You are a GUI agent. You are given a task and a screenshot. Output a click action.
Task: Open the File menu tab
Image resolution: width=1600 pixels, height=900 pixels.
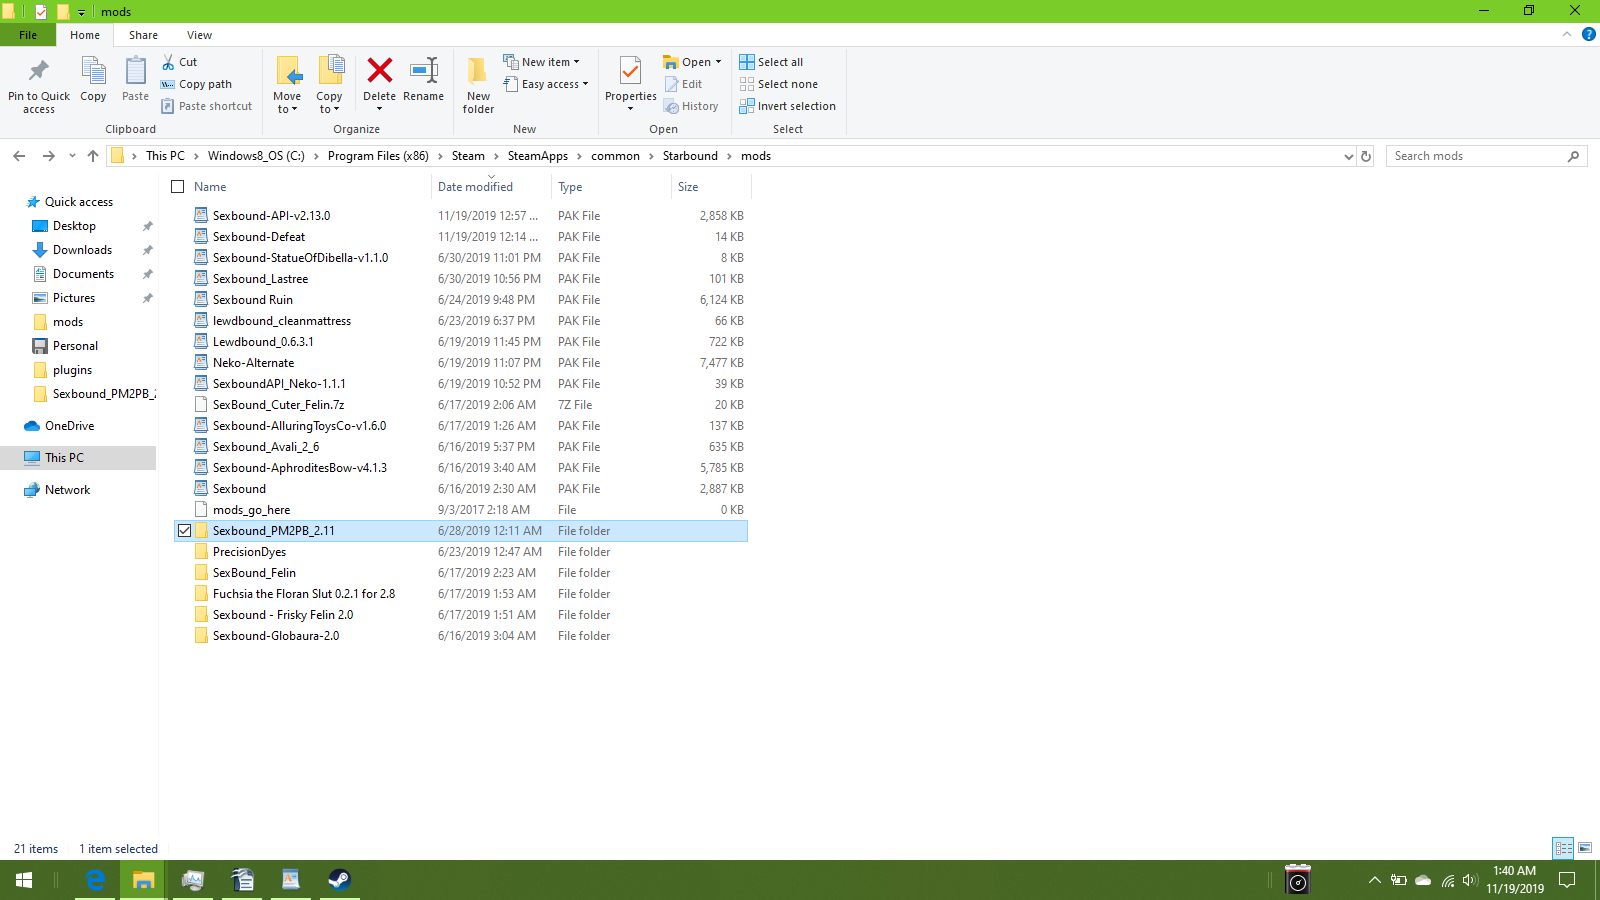(x=28, y=35)
